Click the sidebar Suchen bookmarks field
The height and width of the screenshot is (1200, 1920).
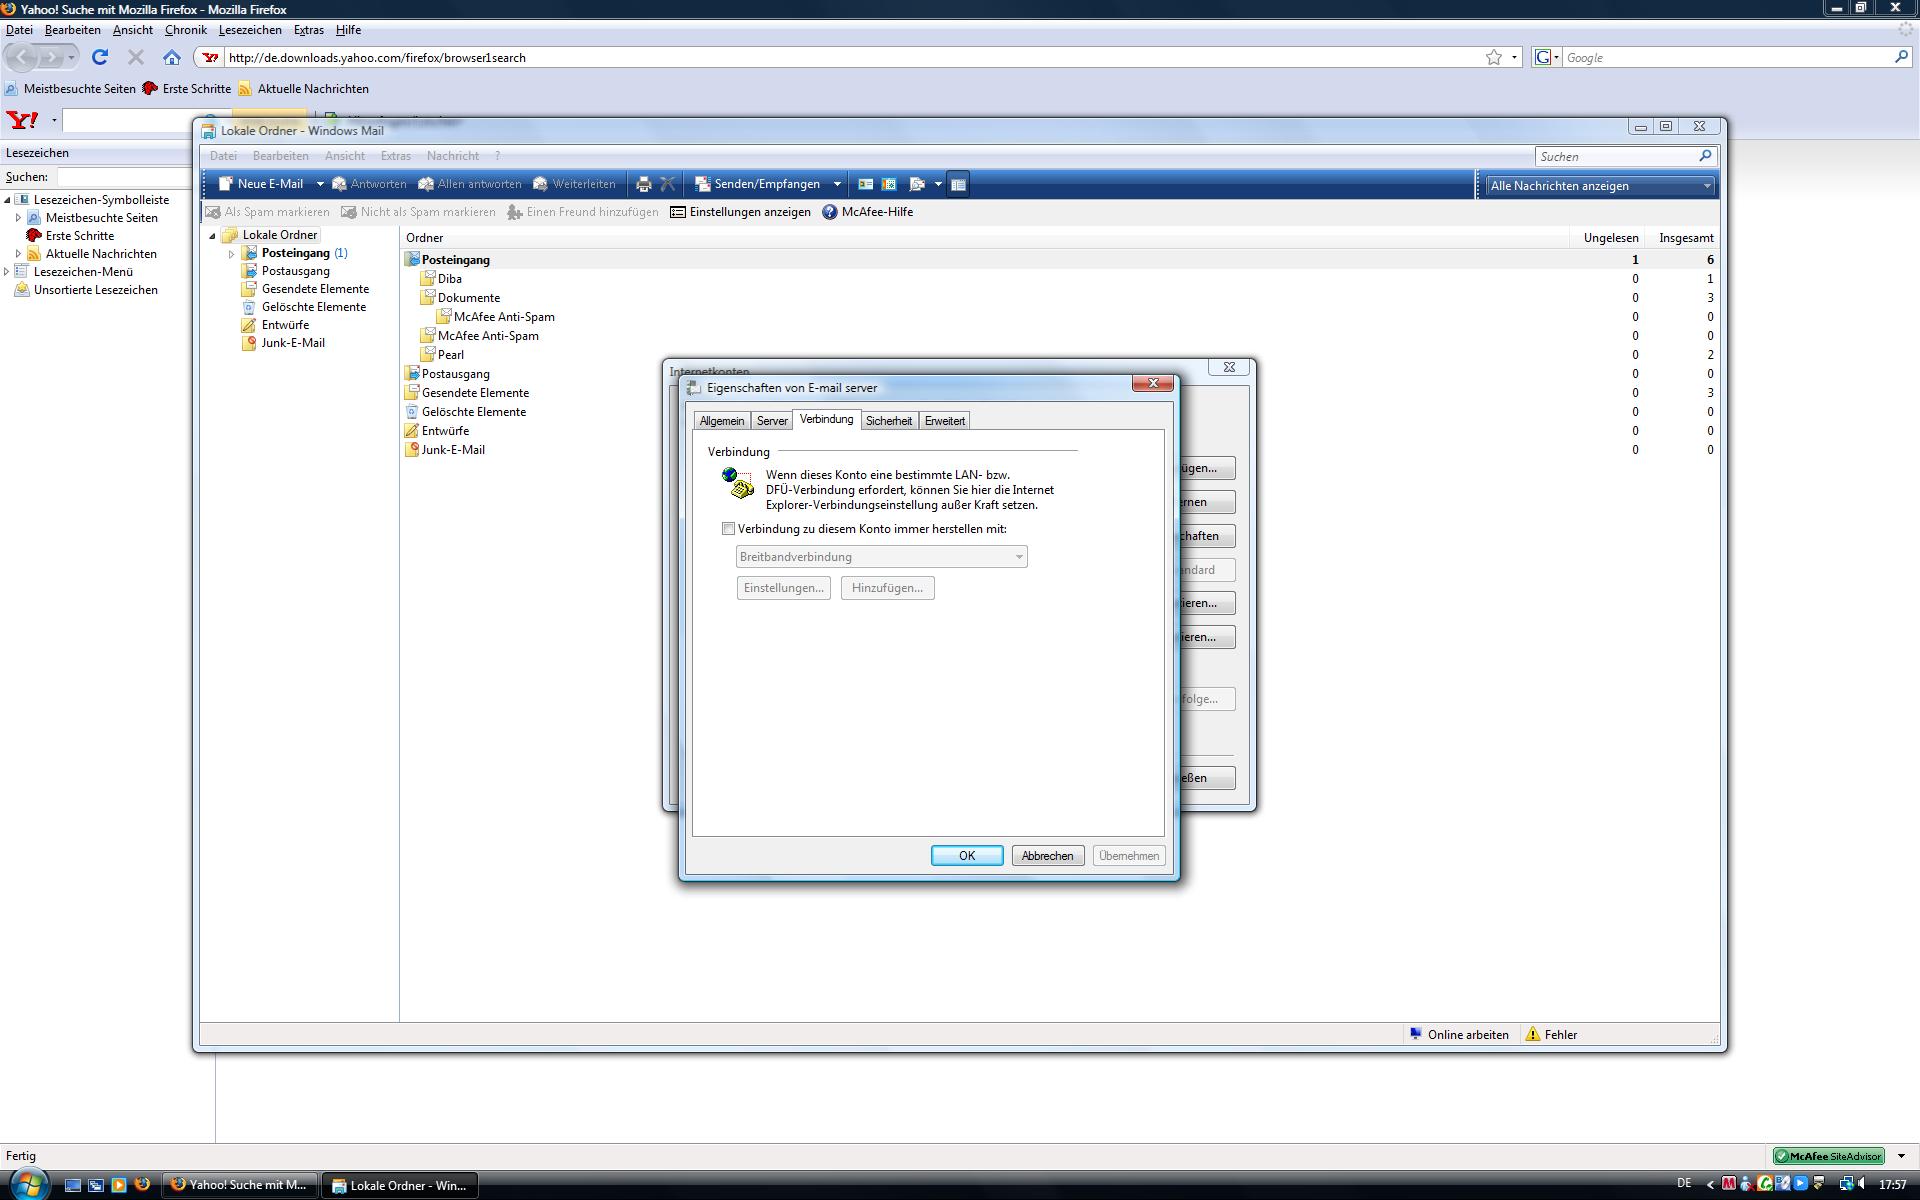125,177
